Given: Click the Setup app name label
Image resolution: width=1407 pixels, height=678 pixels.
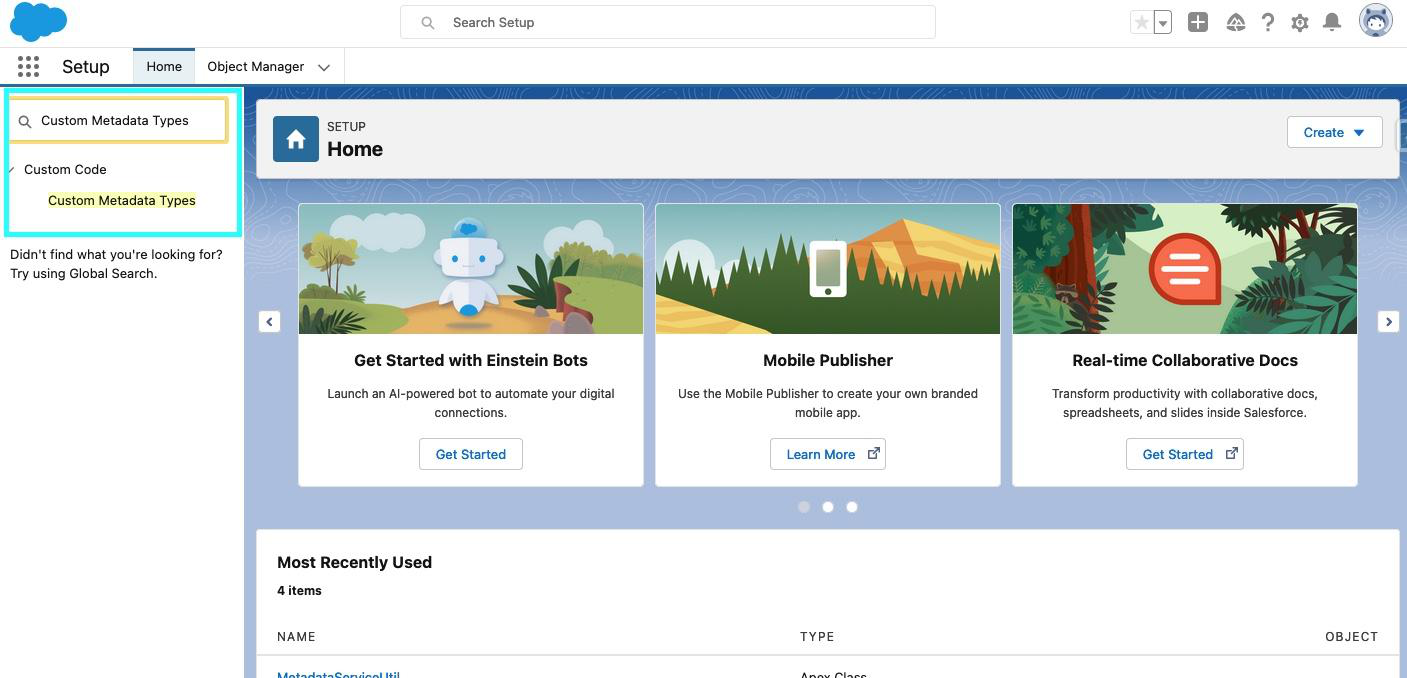Looking at the screenshot, I should 86,67.
